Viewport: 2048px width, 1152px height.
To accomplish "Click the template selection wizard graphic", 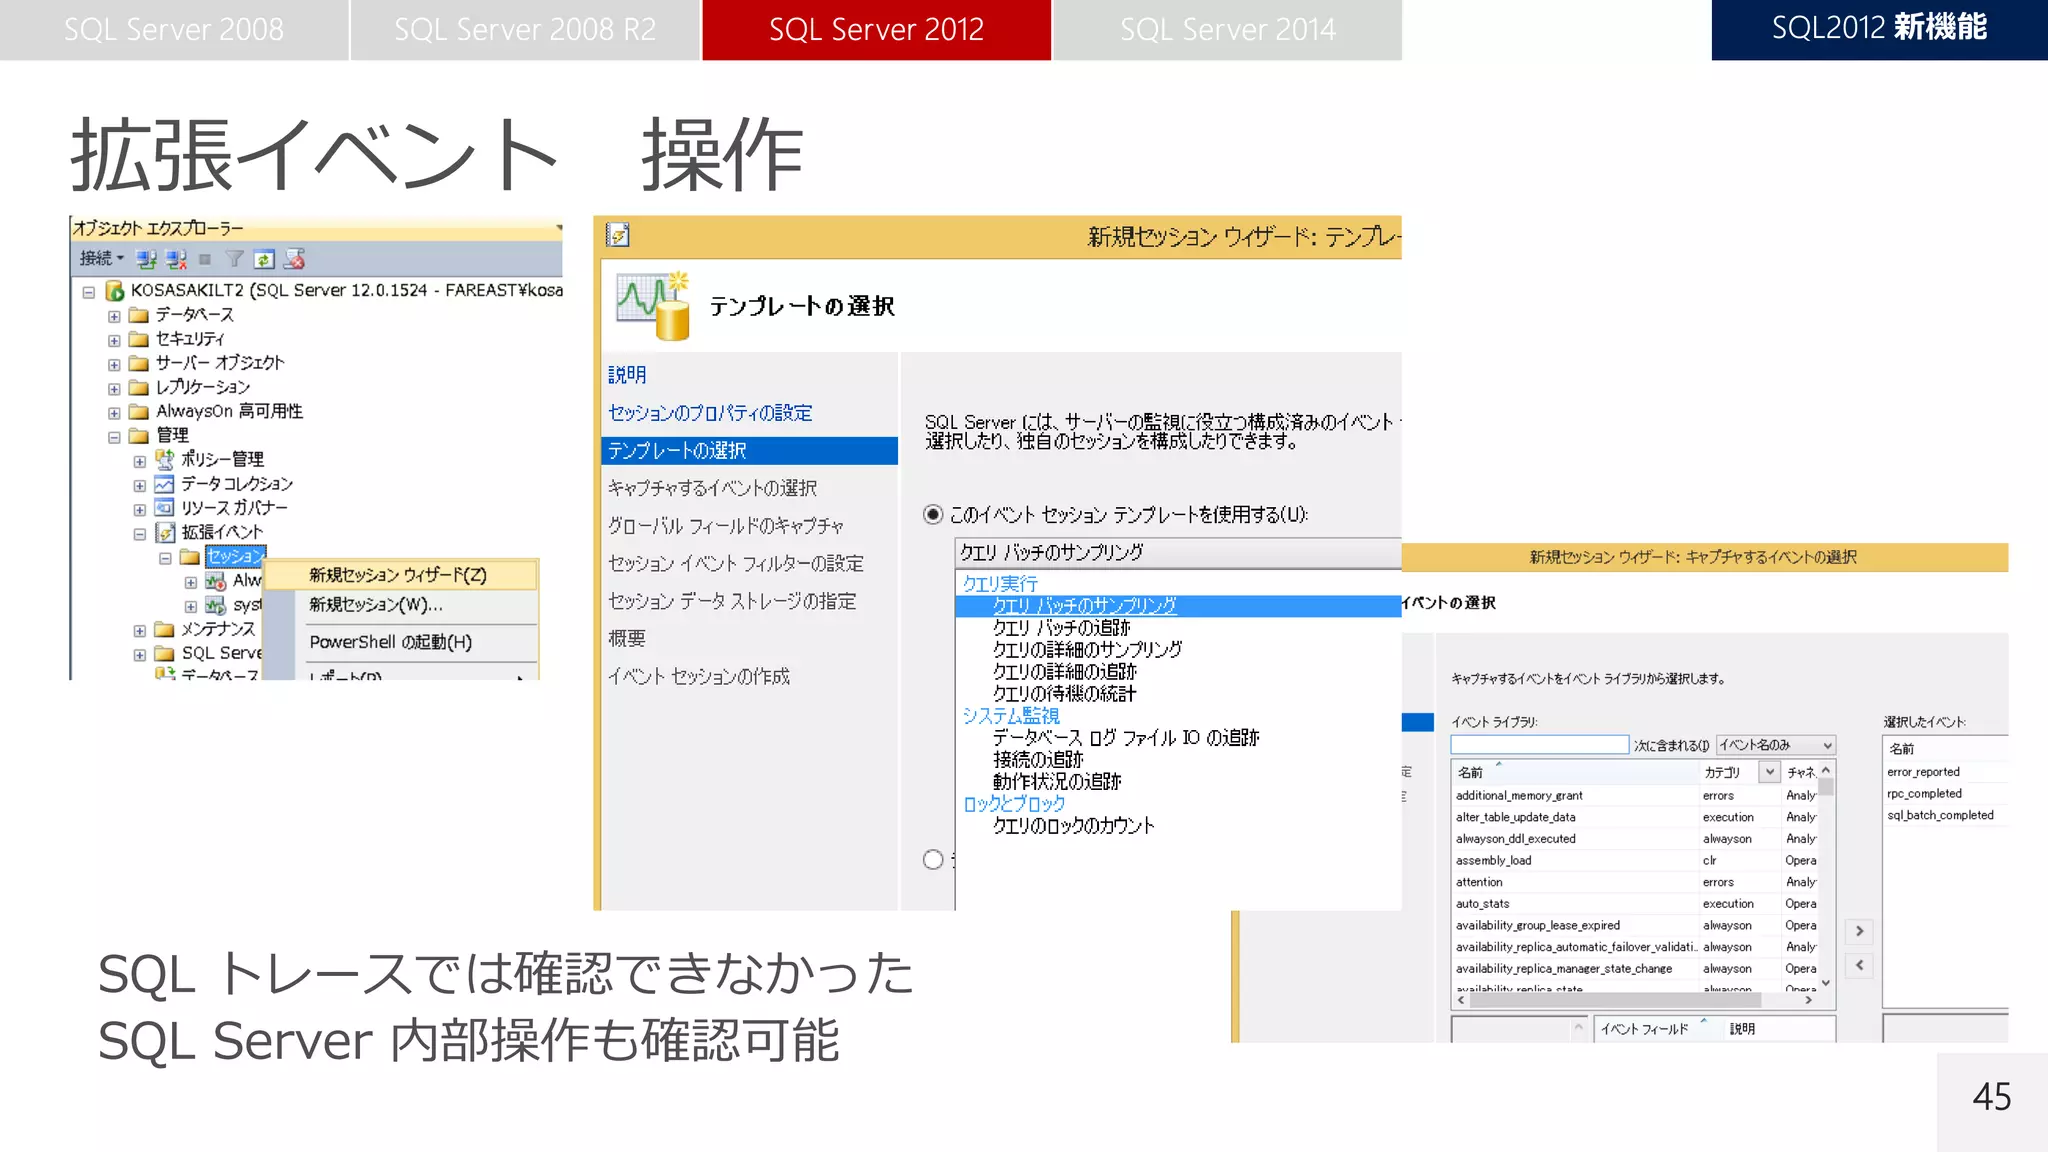I will [x=653, y=306].
